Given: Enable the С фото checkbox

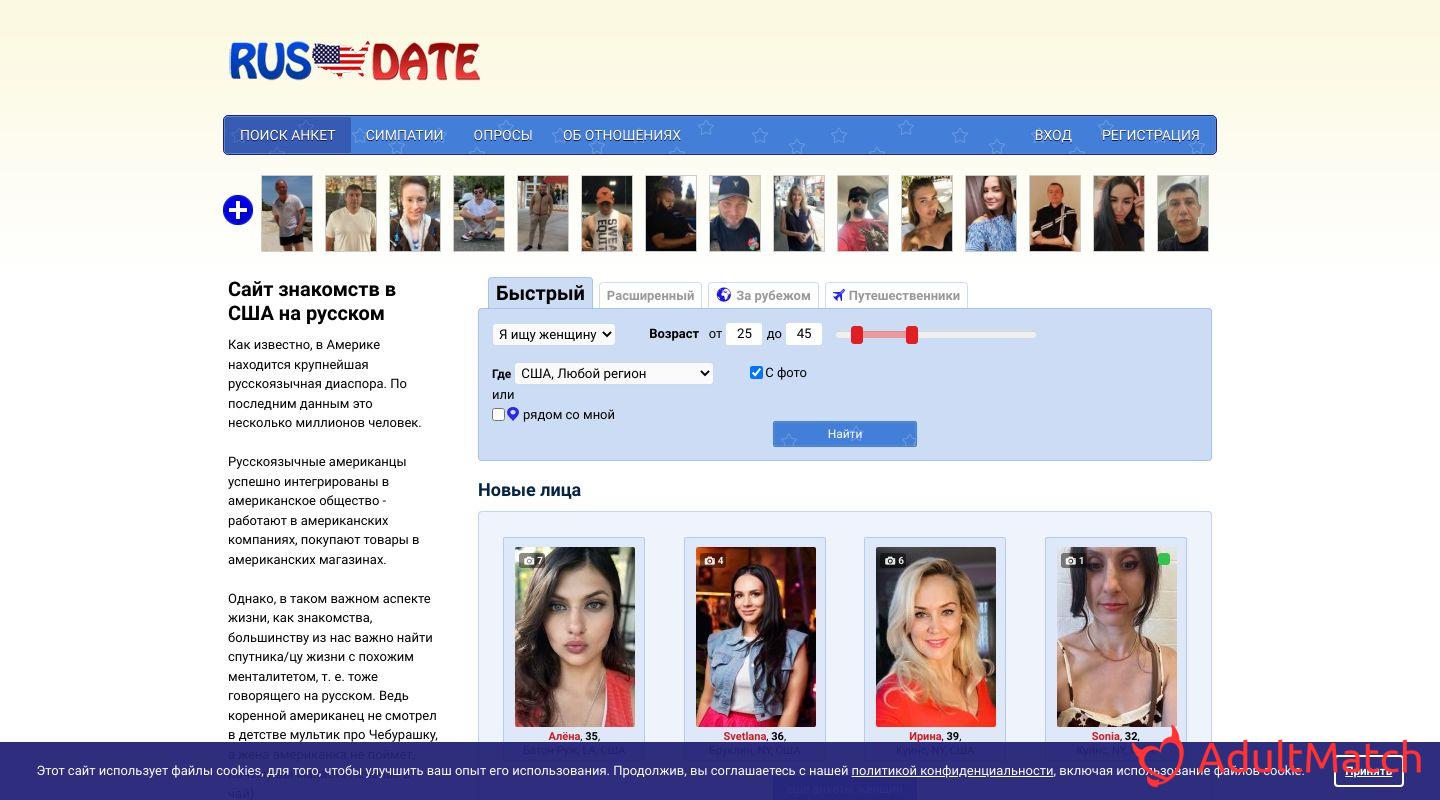Looking at the screenshot, I should click(756, 372).
